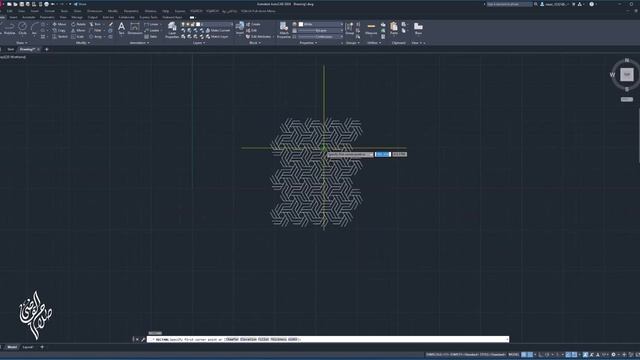Activate the Move command in Modify
This screenshot has width=640, height=360.
coord(59,24)
